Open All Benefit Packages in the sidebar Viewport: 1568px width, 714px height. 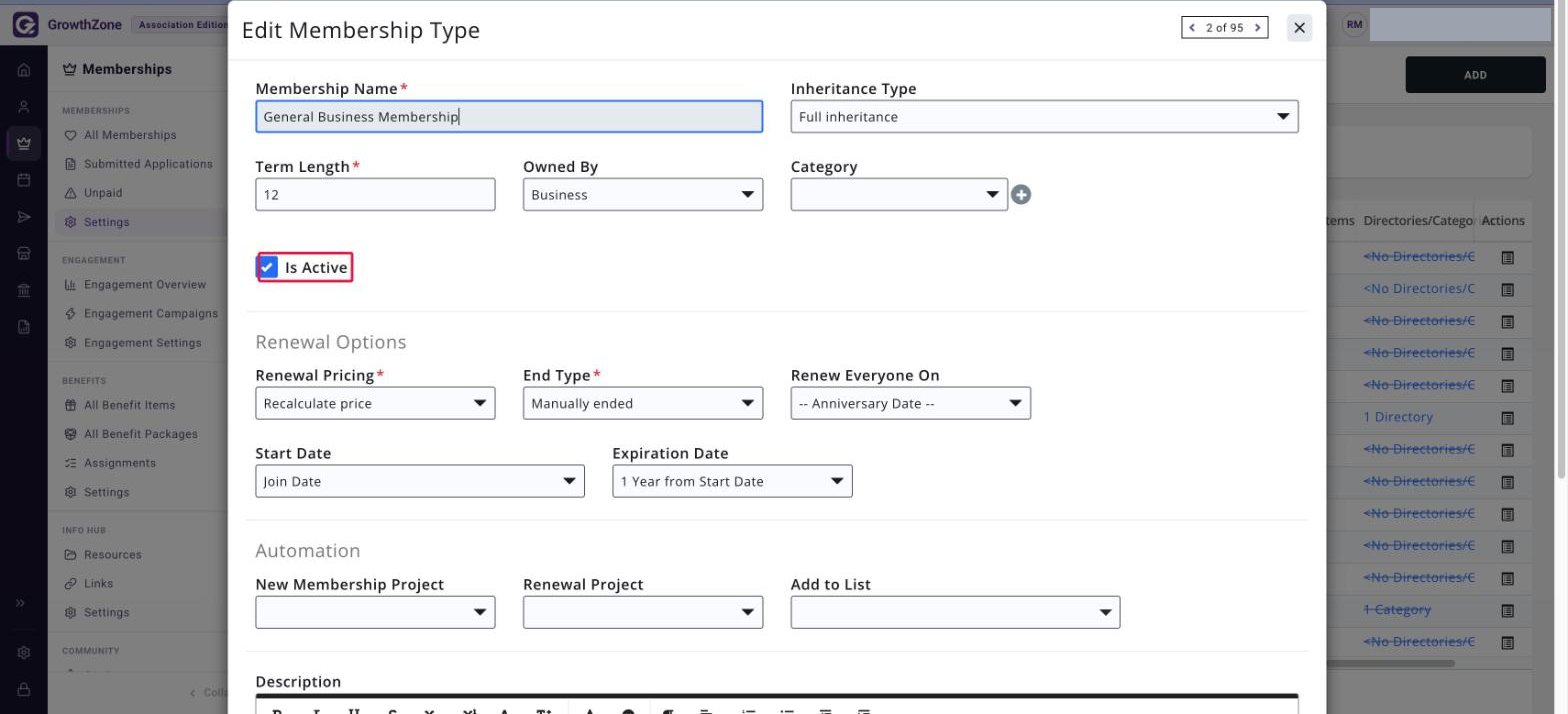[141, 434]
